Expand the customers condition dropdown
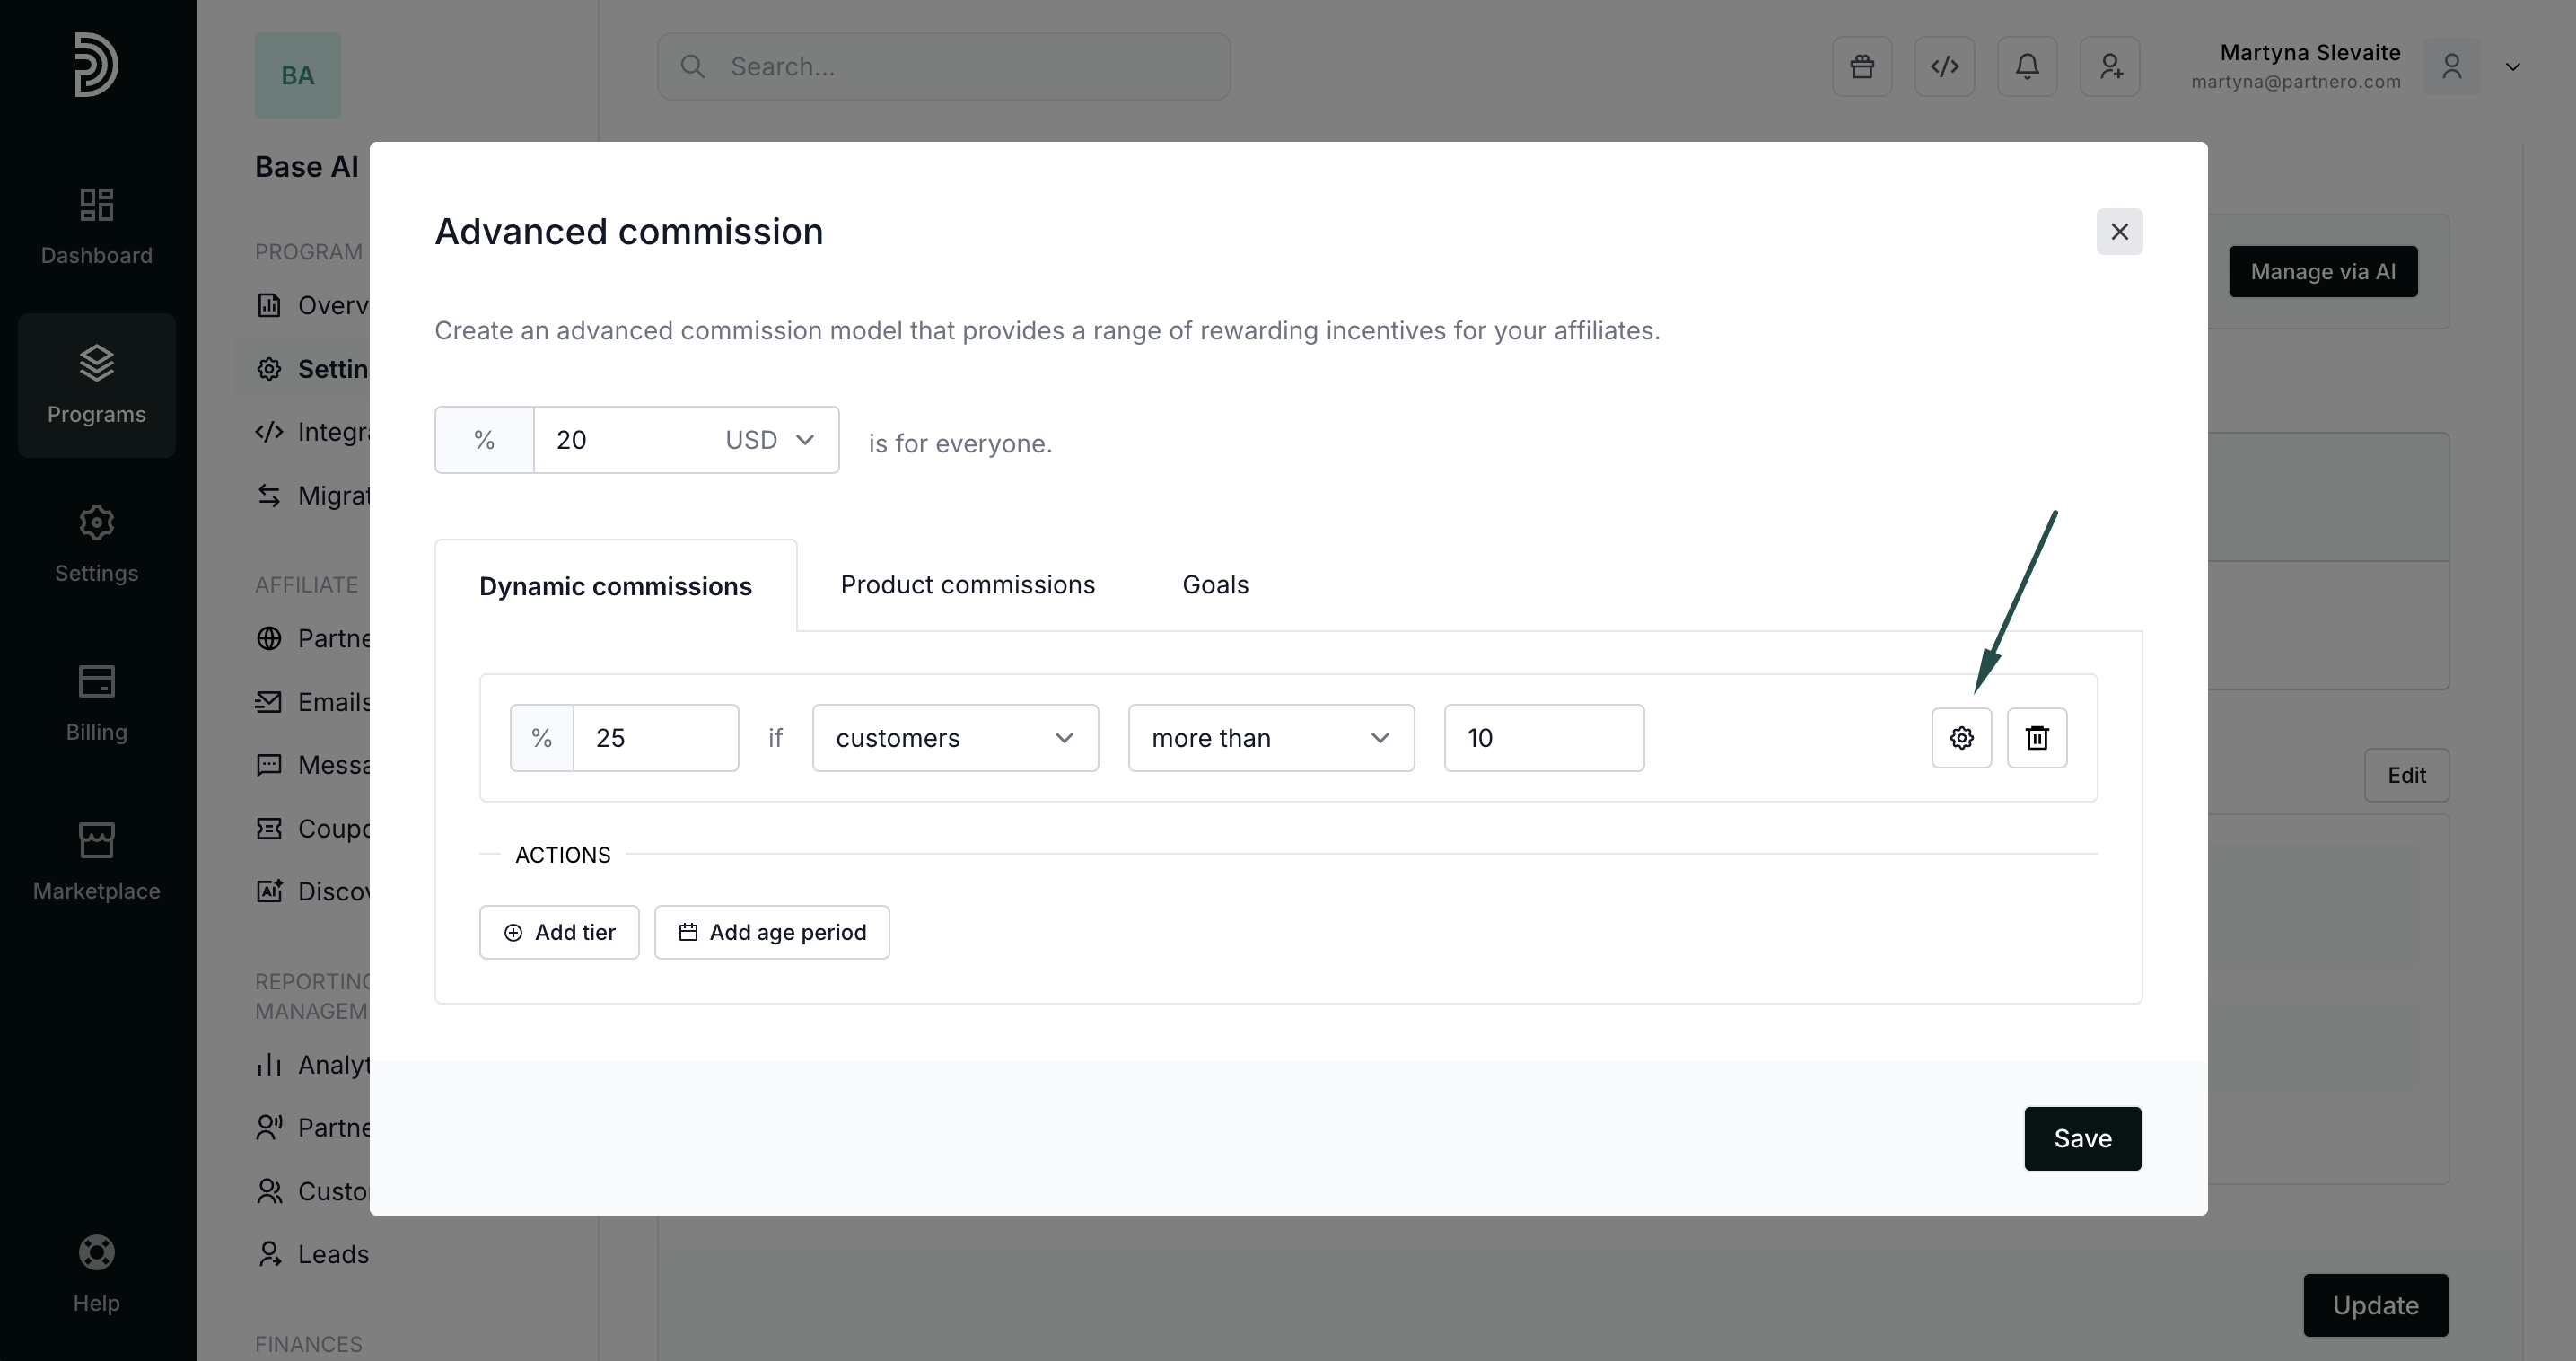This screenshot has height=1361, width=2576. tap(954, 738)
